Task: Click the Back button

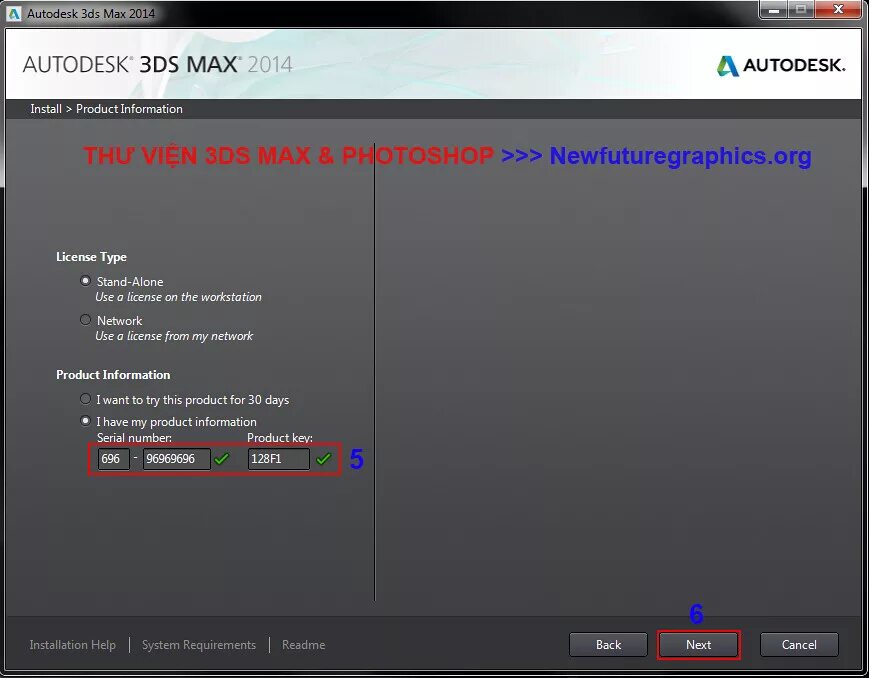Action: [x=608, y=645]
